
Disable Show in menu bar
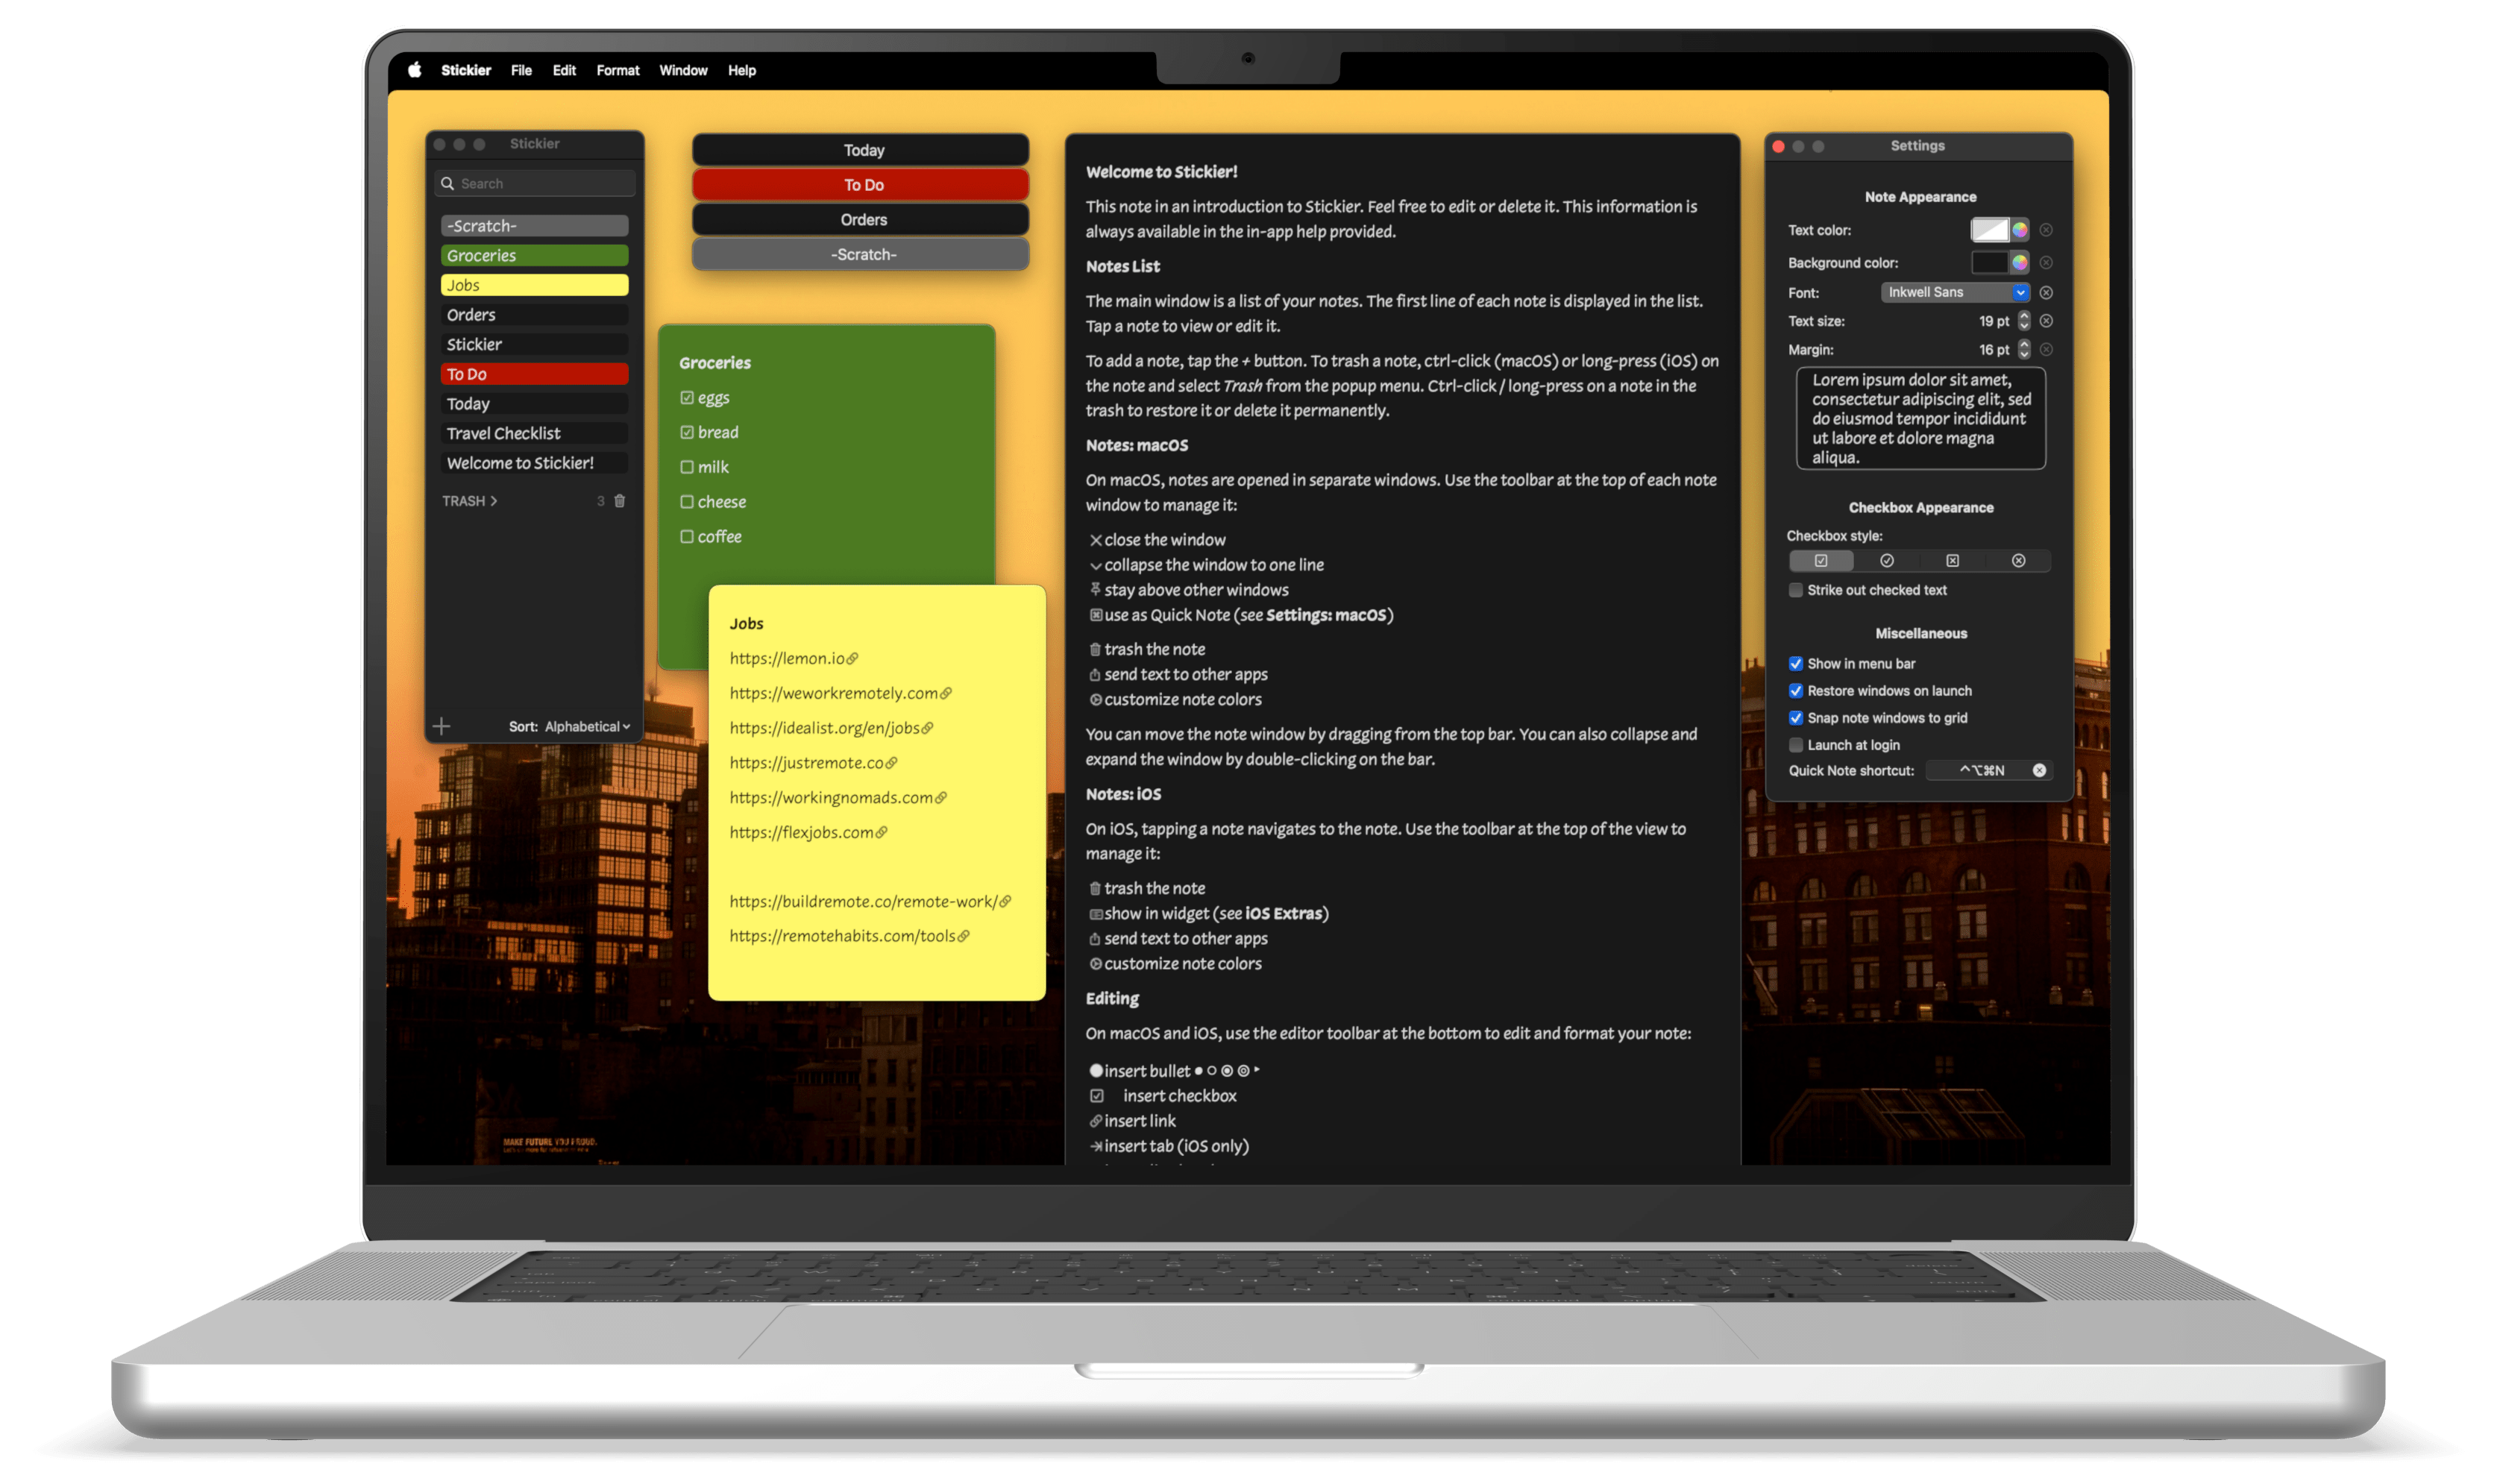[1796, 664]
